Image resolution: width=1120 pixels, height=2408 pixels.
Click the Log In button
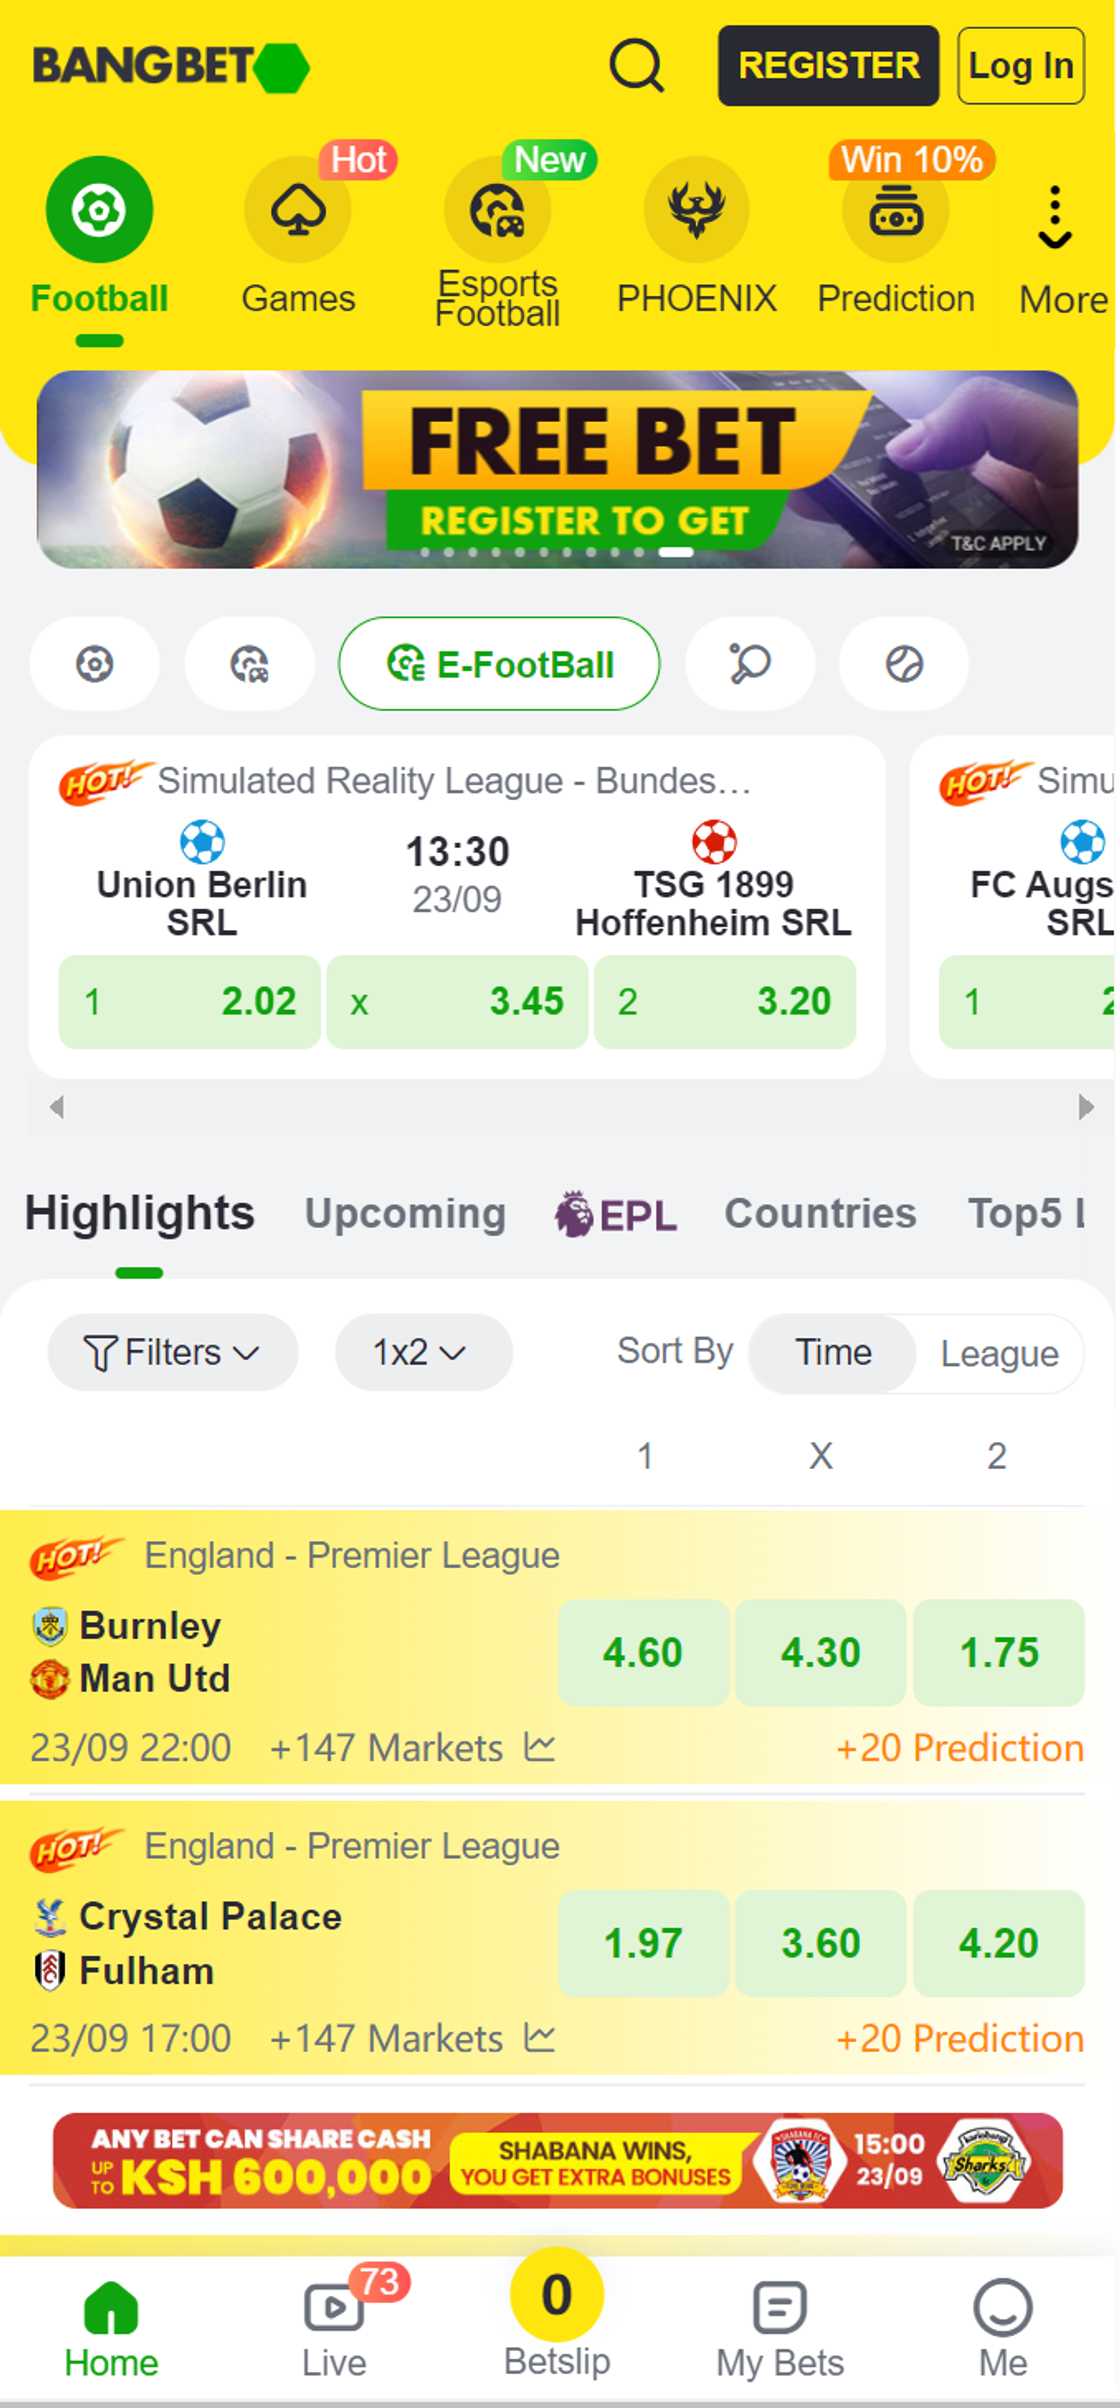click(1020, 66)
